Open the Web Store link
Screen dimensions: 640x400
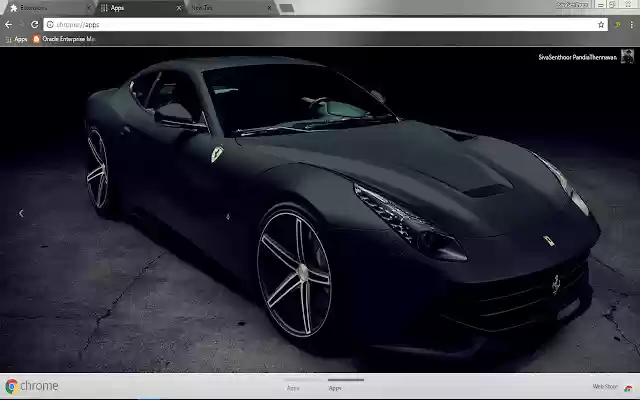(x=605, y=387)
